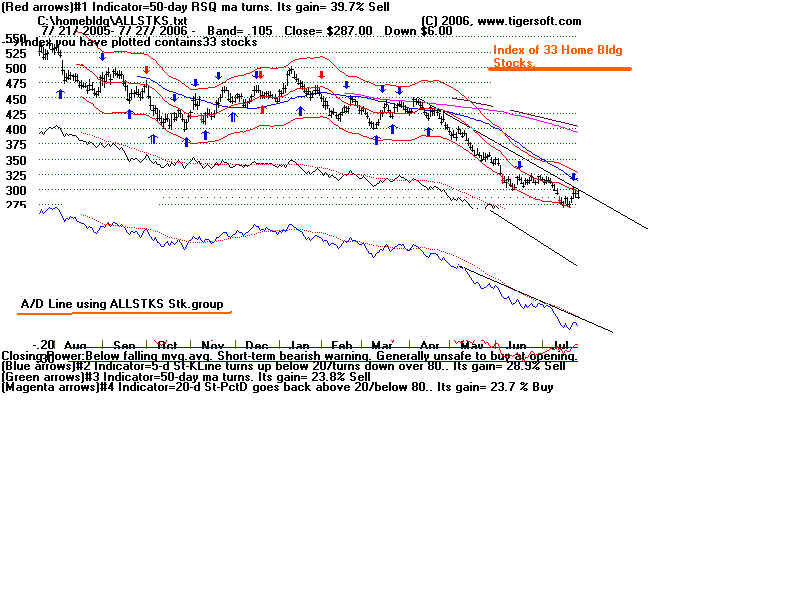Select the 'Aug' month label on the time axis
This screenshot has width=800, height=600.
click(76, 344)
